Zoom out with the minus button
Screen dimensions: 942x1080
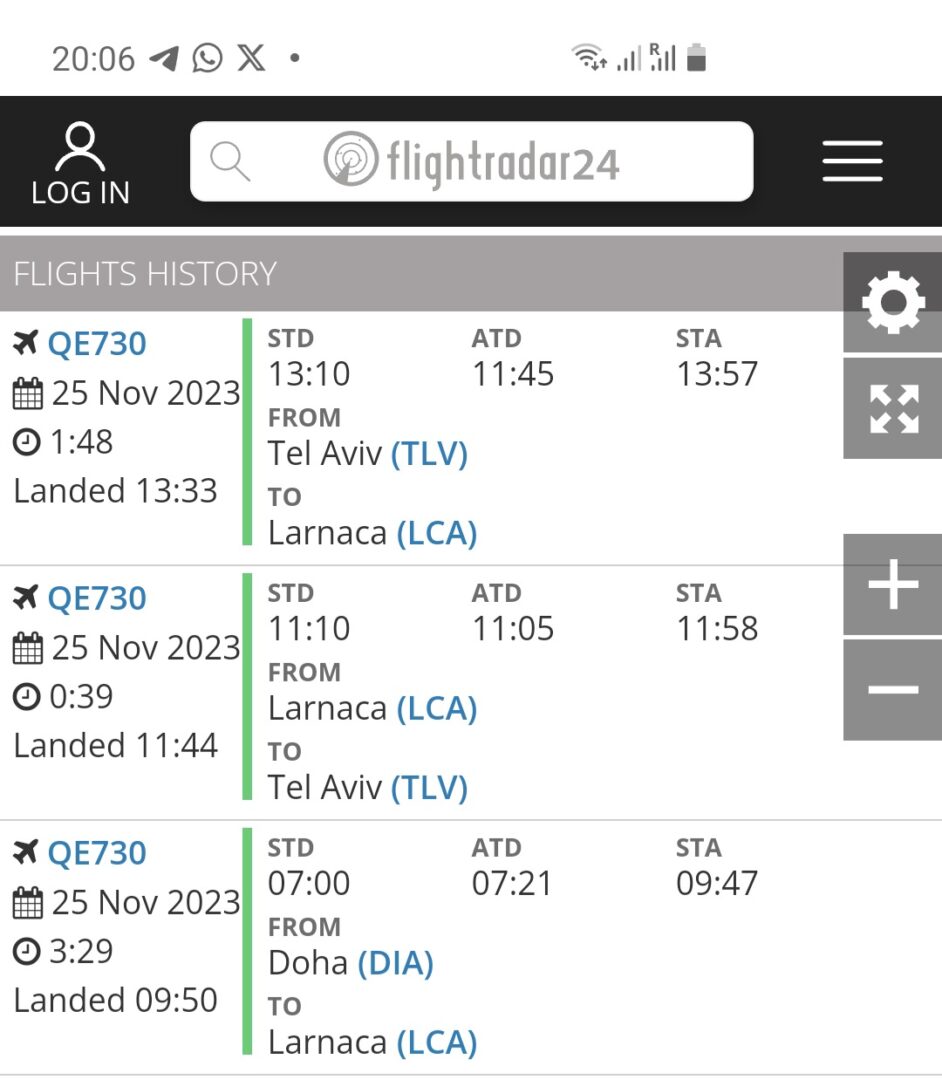tap(892, 690)
